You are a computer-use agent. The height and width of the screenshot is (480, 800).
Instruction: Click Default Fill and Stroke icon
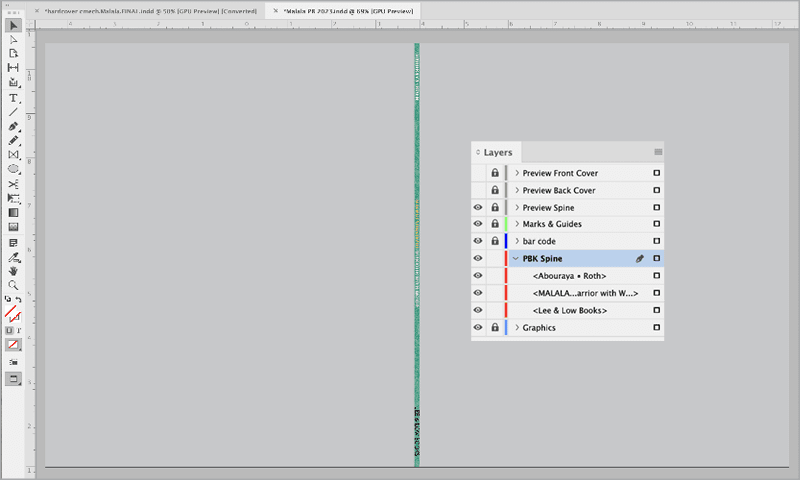pyautogui.click(x=8, y=299)
